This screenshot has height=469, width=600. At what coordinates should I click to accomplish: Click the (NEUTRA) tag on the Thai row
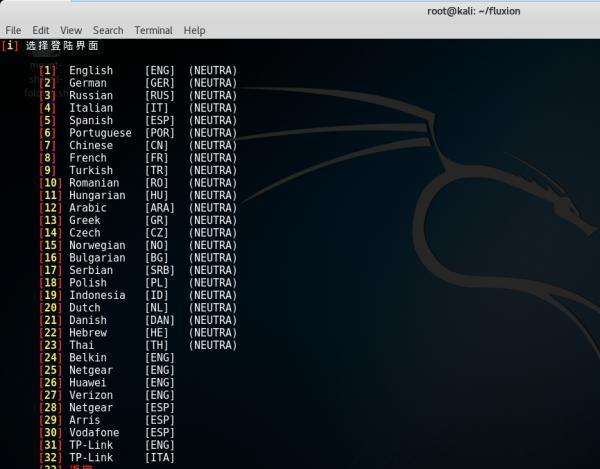213,345
